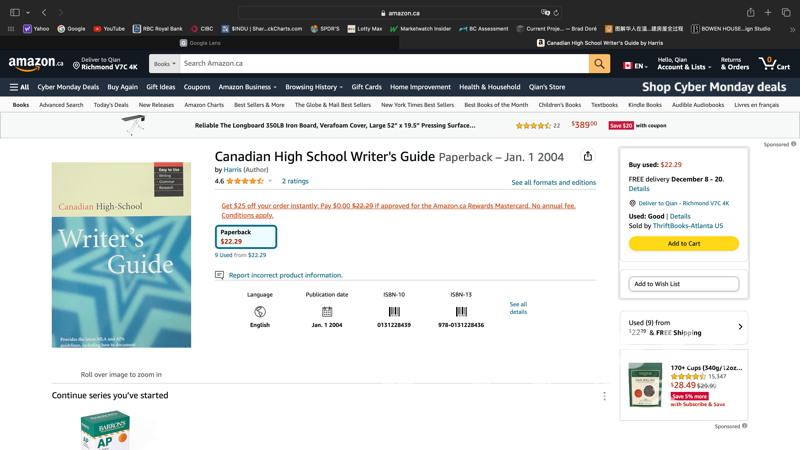
Task: Click the share icon beside book title
Action: [x=588, y=156]
